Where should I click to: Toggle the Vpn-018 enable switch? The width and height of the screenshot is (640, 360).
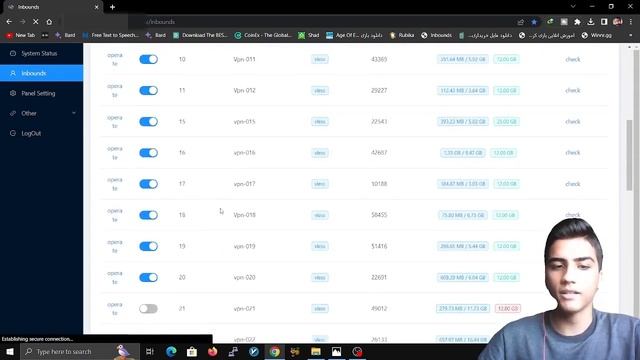(148, 215)
